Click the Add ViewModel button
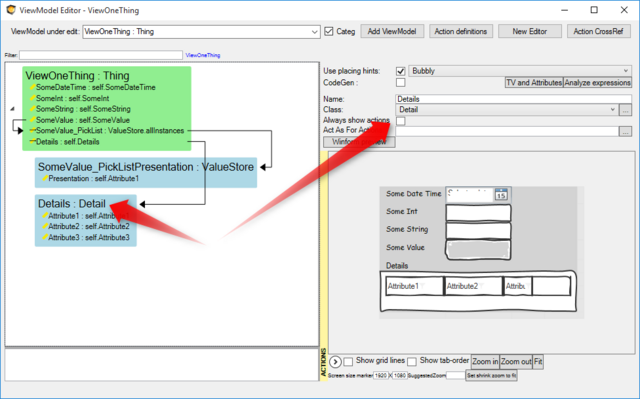The height and width of the screenshot is (399, 640). tap(392, 31)
